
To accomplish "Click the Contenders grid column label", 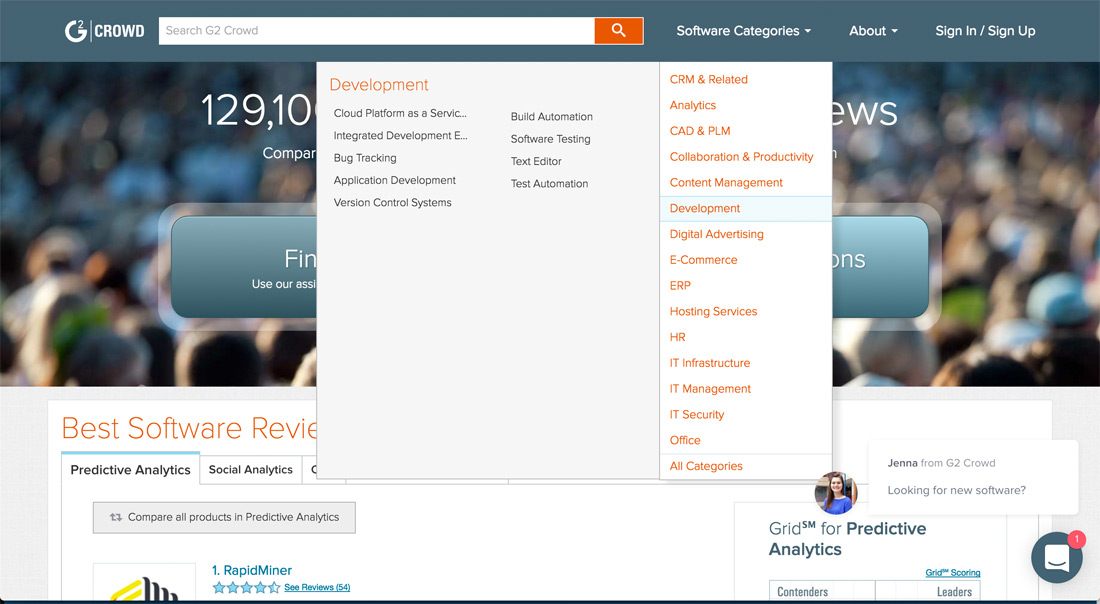I will tap(803, 592).
